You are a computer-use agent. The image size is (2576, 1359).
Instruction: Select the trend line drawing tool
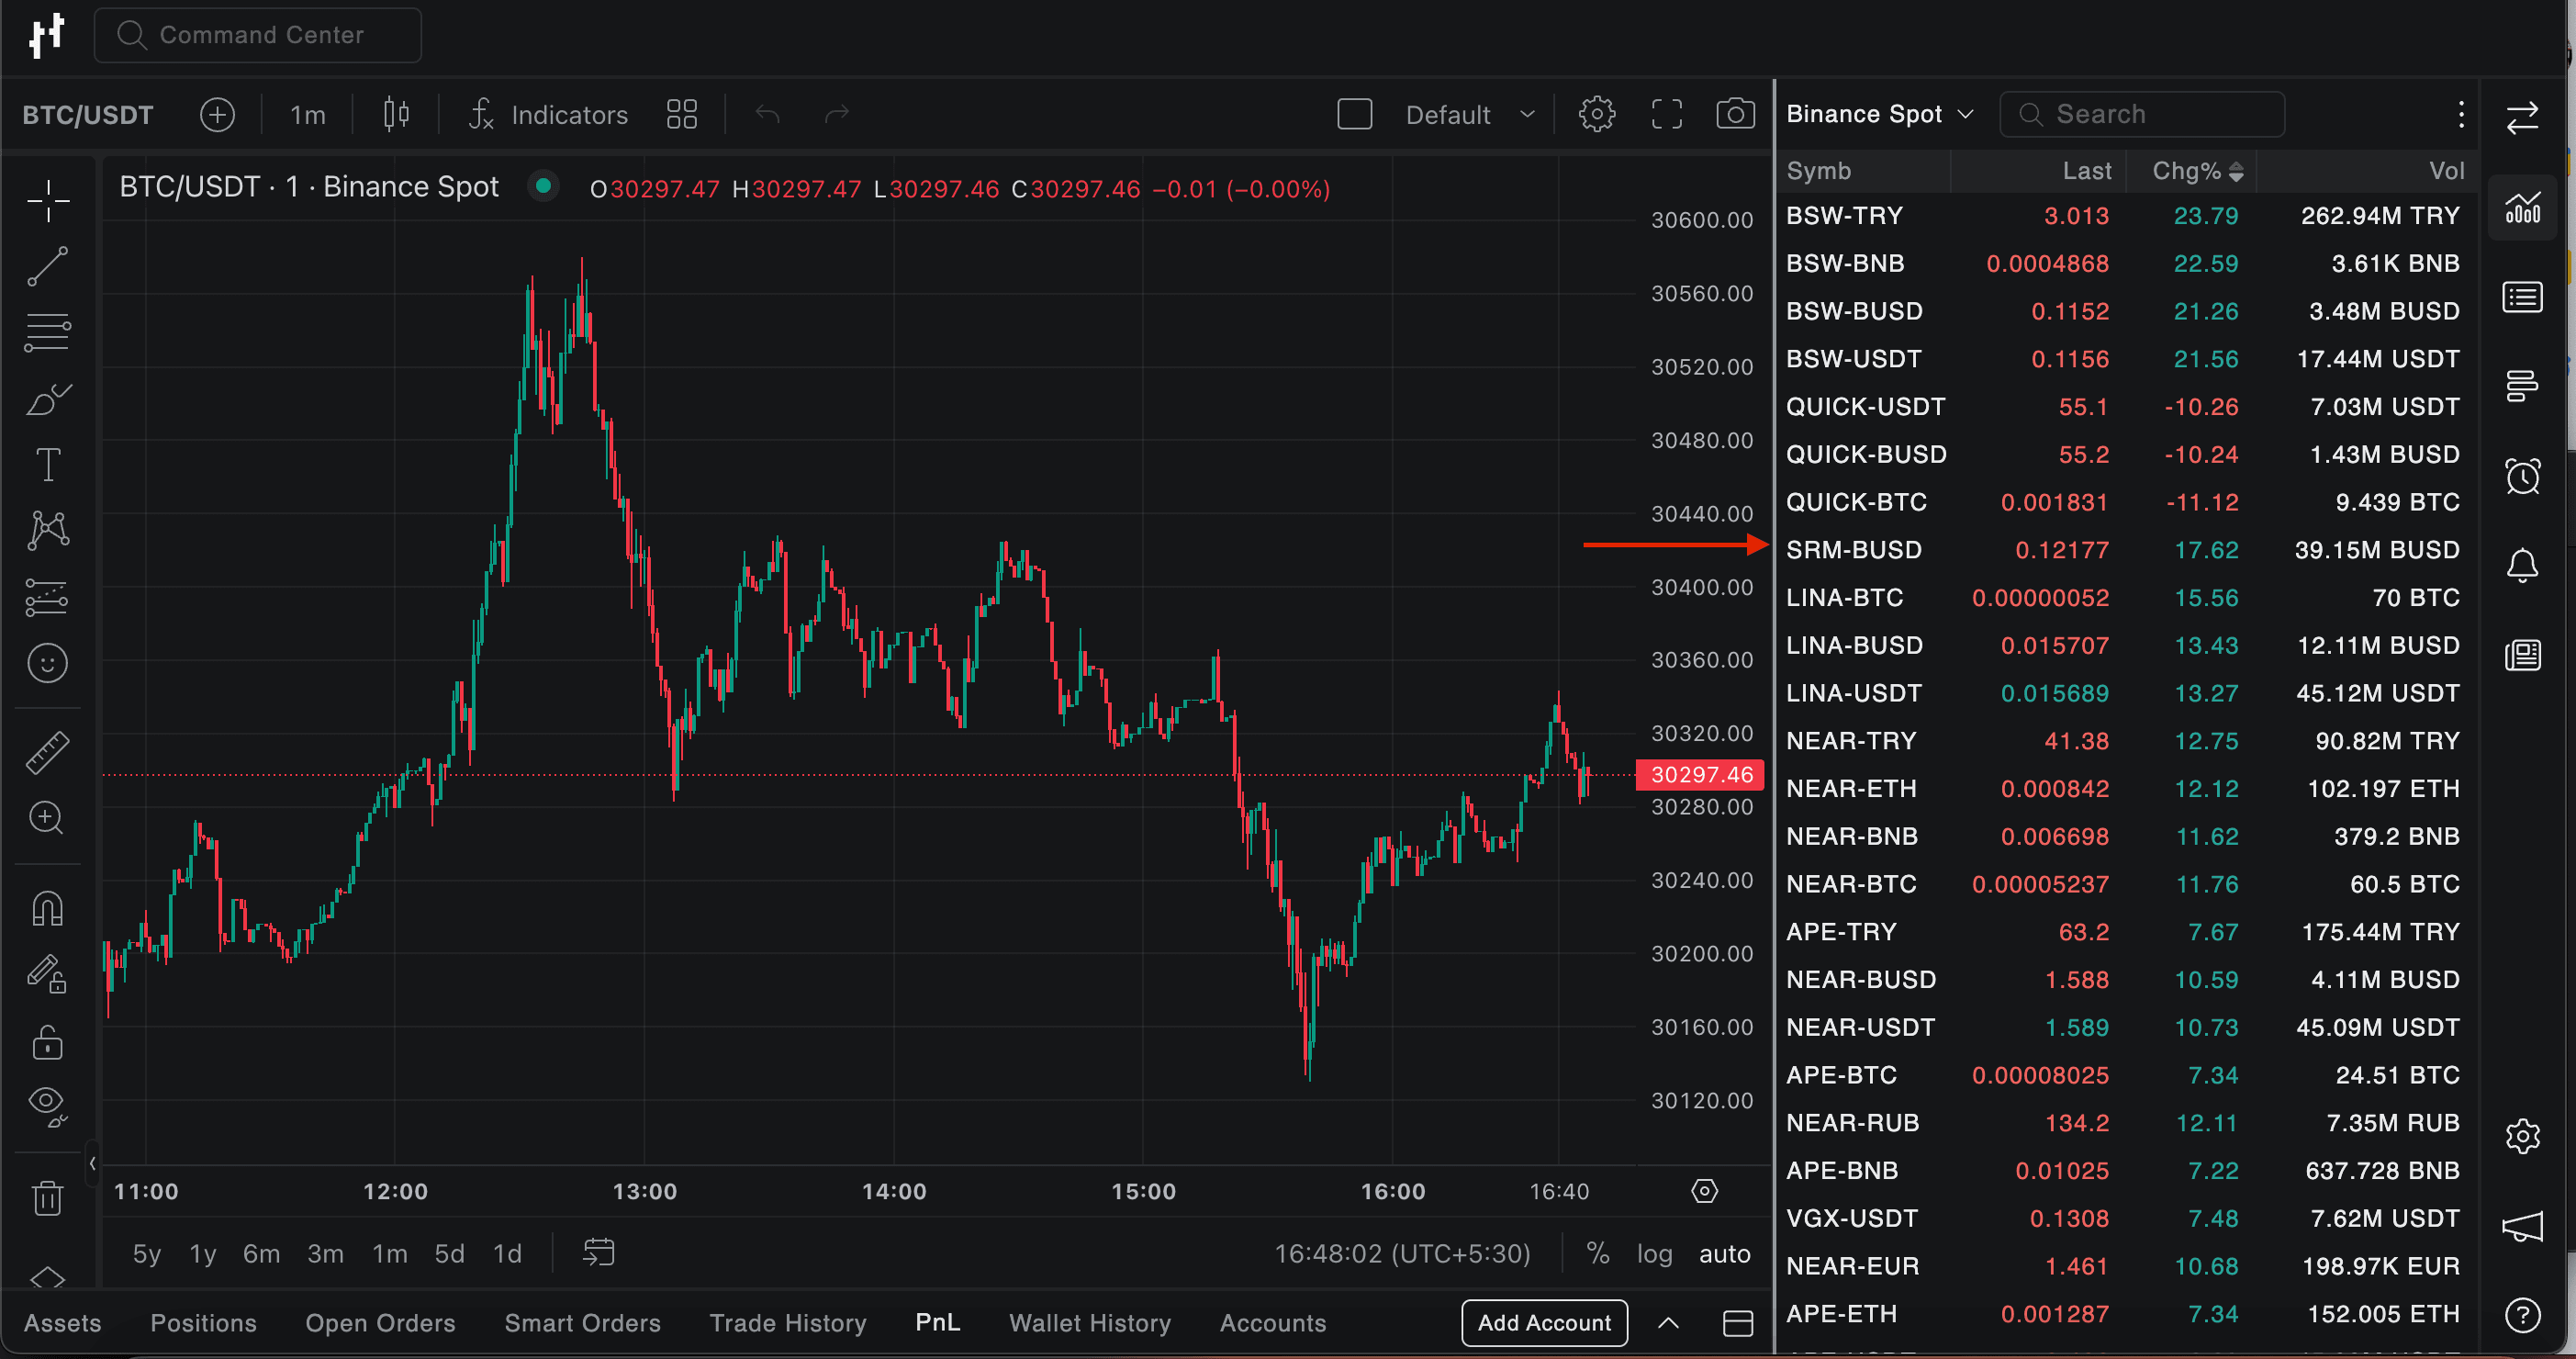pyautogui.click(x=47, y=267)
